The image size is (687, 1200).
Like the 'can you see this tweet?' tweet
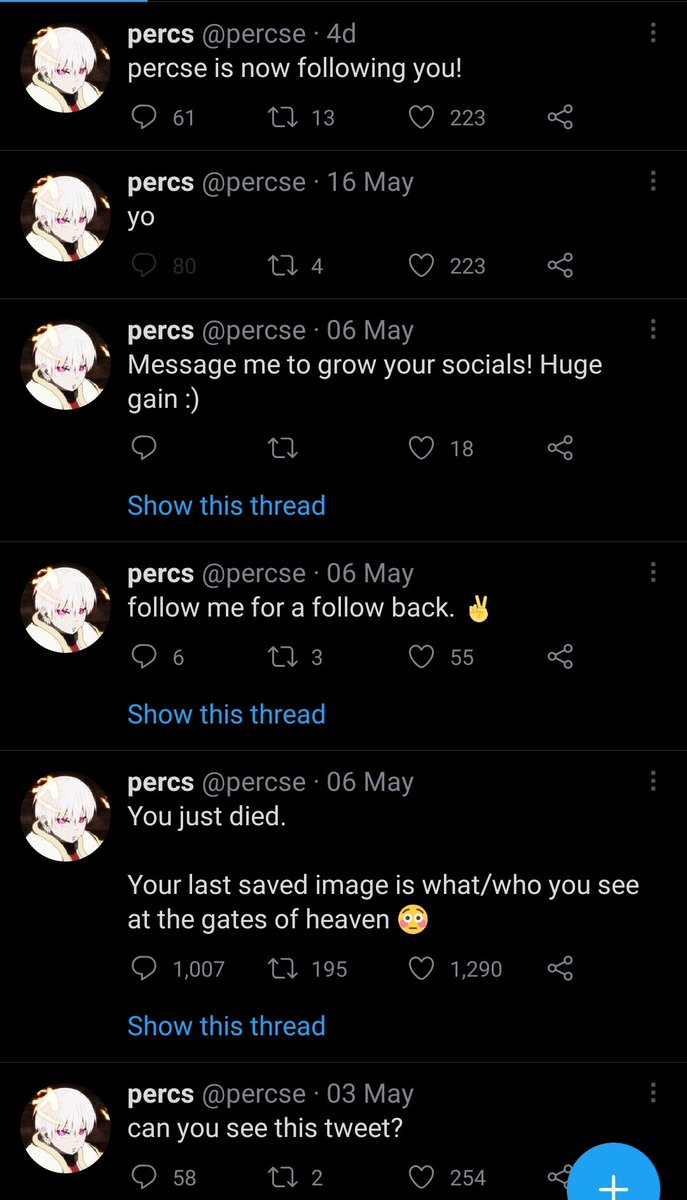[x=422, y=1178]
